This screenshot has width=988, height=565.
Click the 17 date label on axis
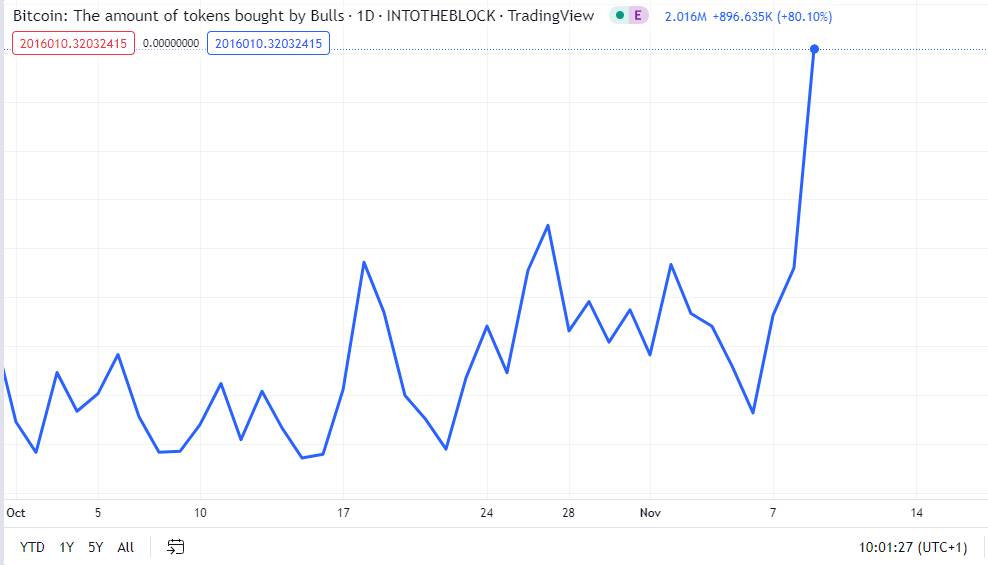point(343,513)
